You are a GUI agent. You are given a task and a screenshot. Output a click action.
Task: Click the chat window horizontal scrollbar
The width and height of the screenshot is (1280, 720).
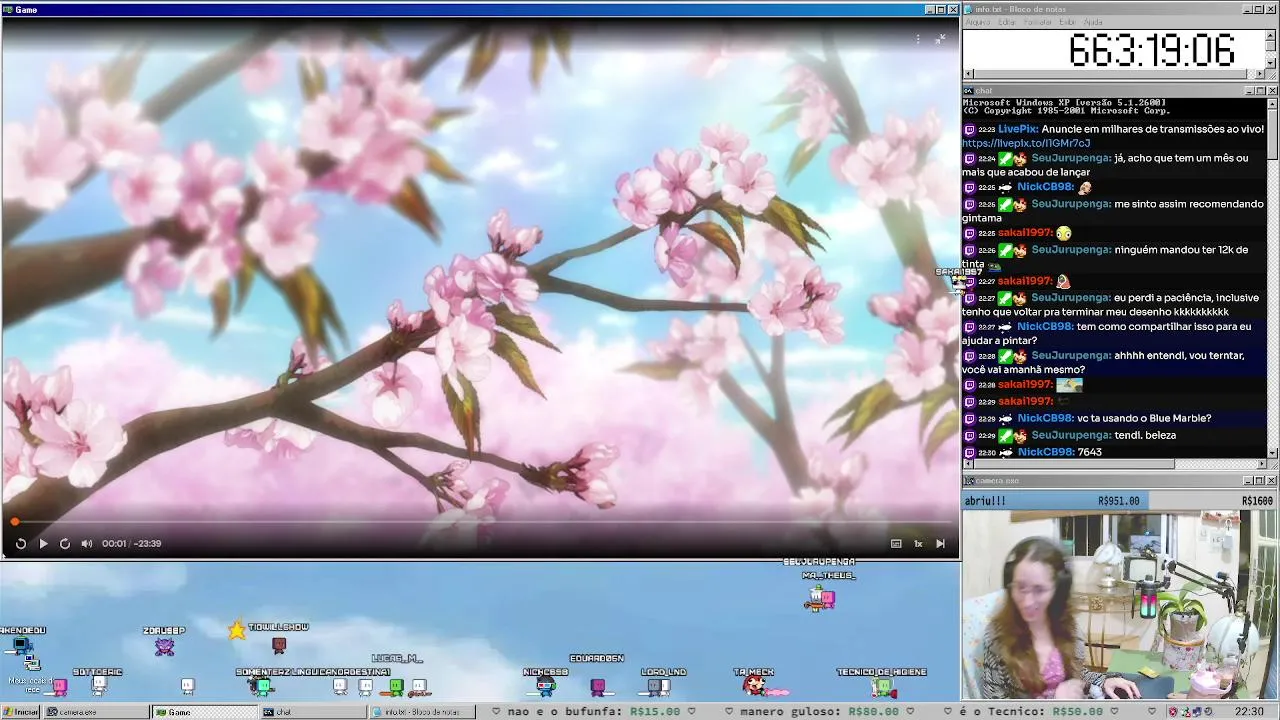point(1114,463)
